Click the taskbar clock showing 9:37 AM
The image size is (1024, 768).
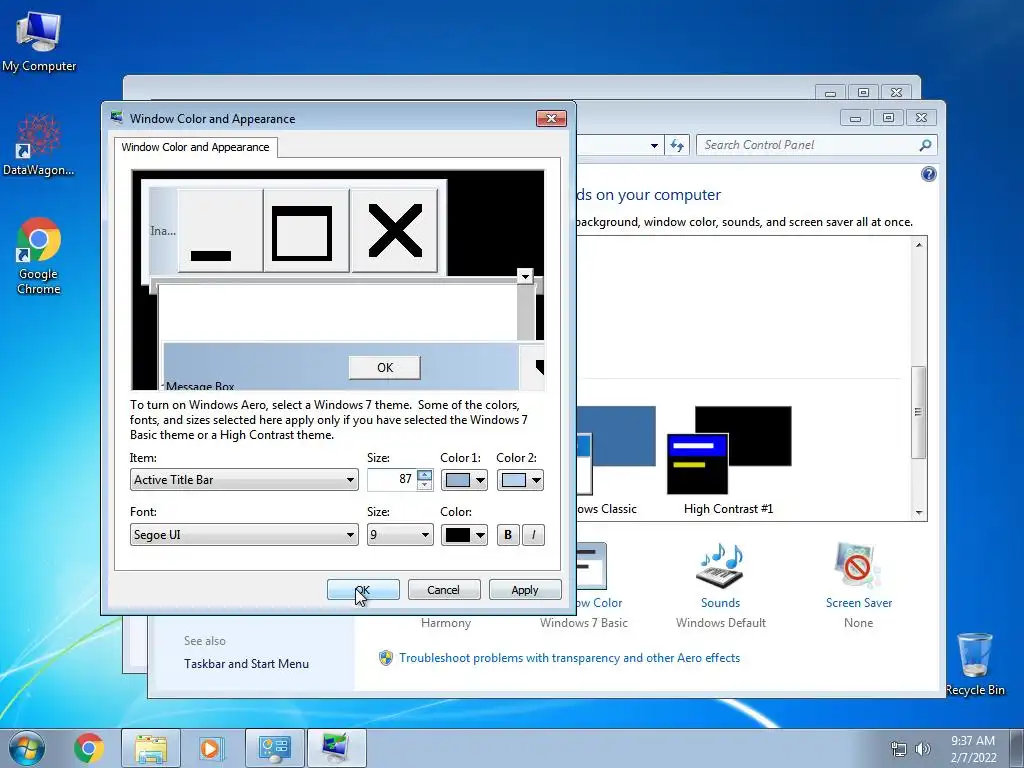point(973,749)
